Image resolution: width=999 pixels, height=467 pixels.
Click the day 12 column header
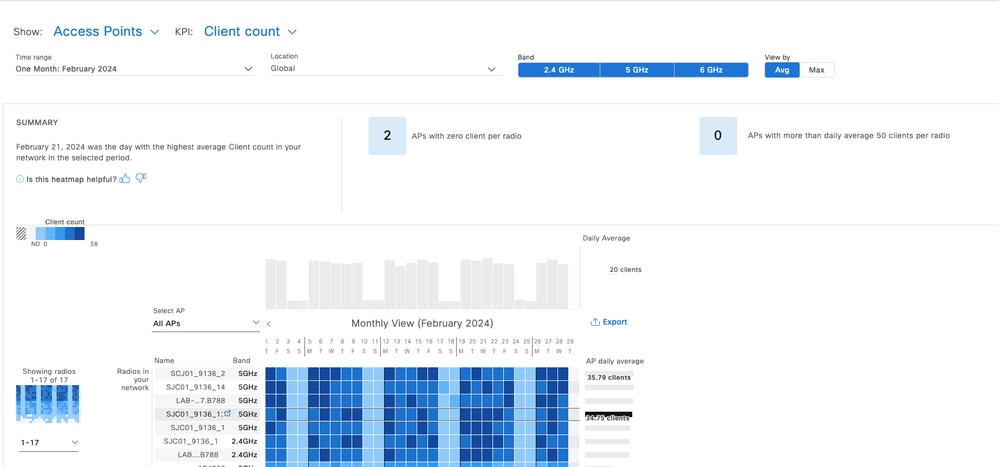point(385,346)
